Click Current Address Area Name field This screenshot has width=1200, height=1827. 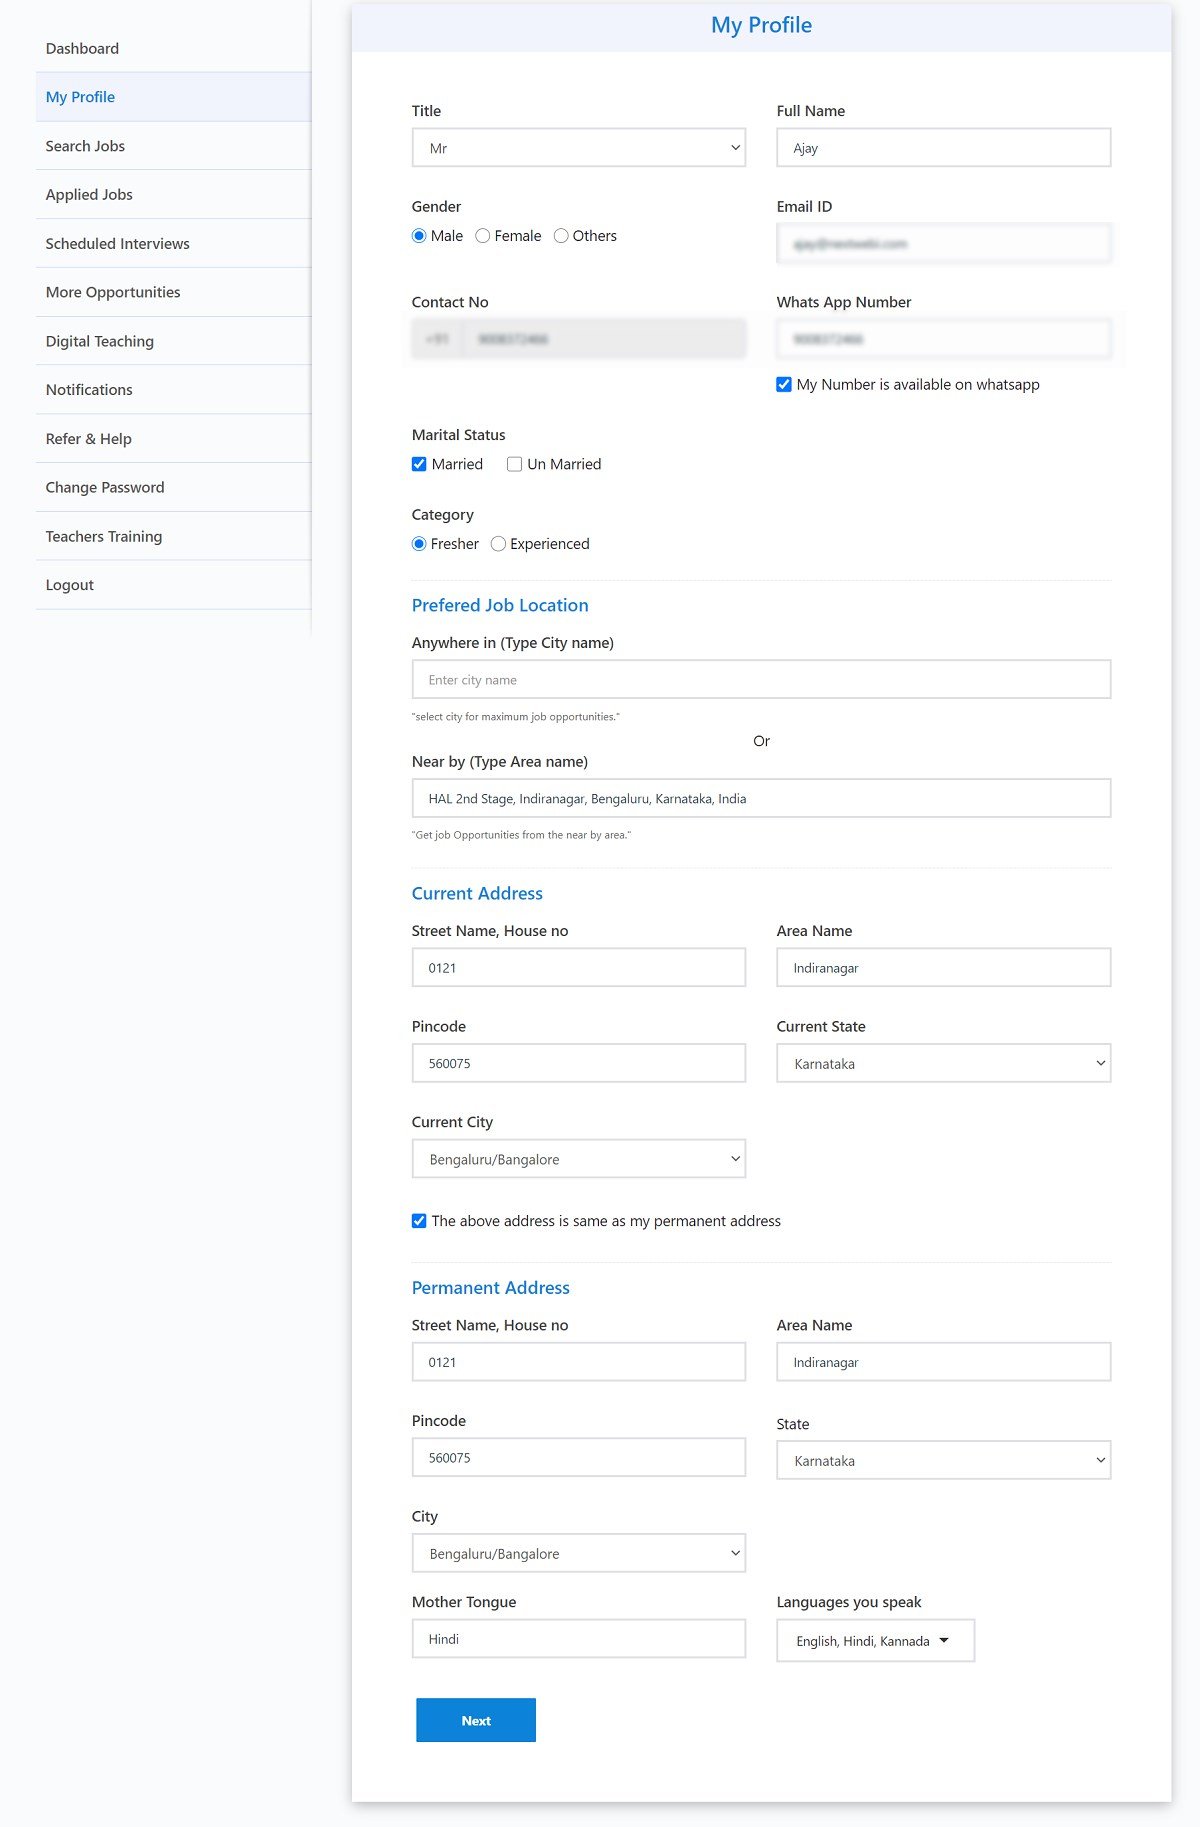click(x=944, y=968)
